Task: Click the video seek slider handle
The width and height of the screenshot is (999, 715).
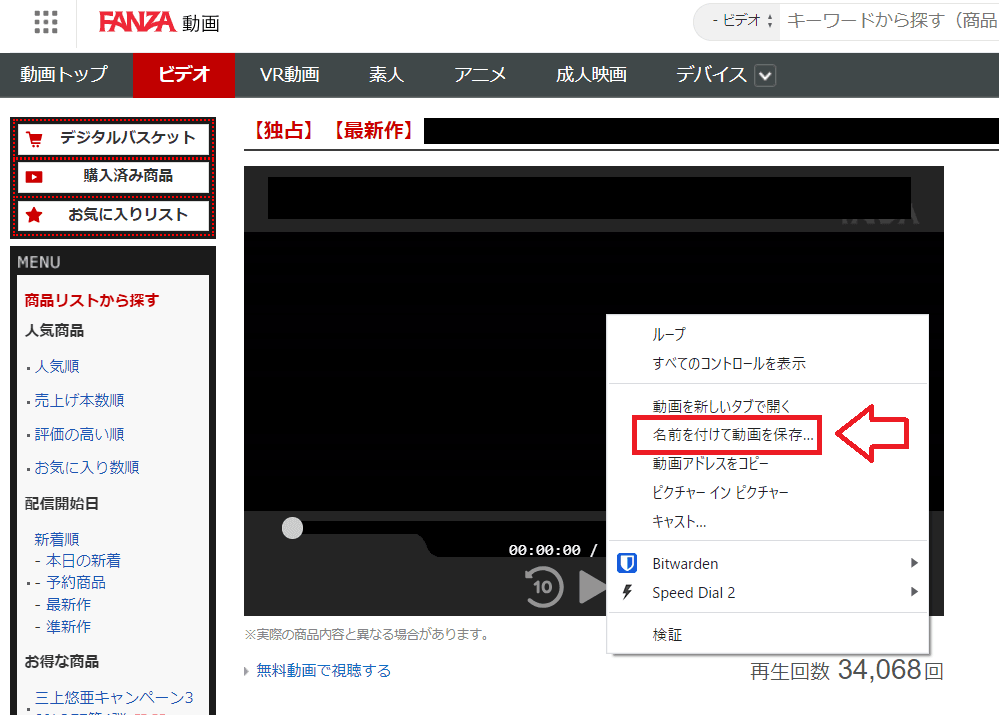Action: point(291,528)
